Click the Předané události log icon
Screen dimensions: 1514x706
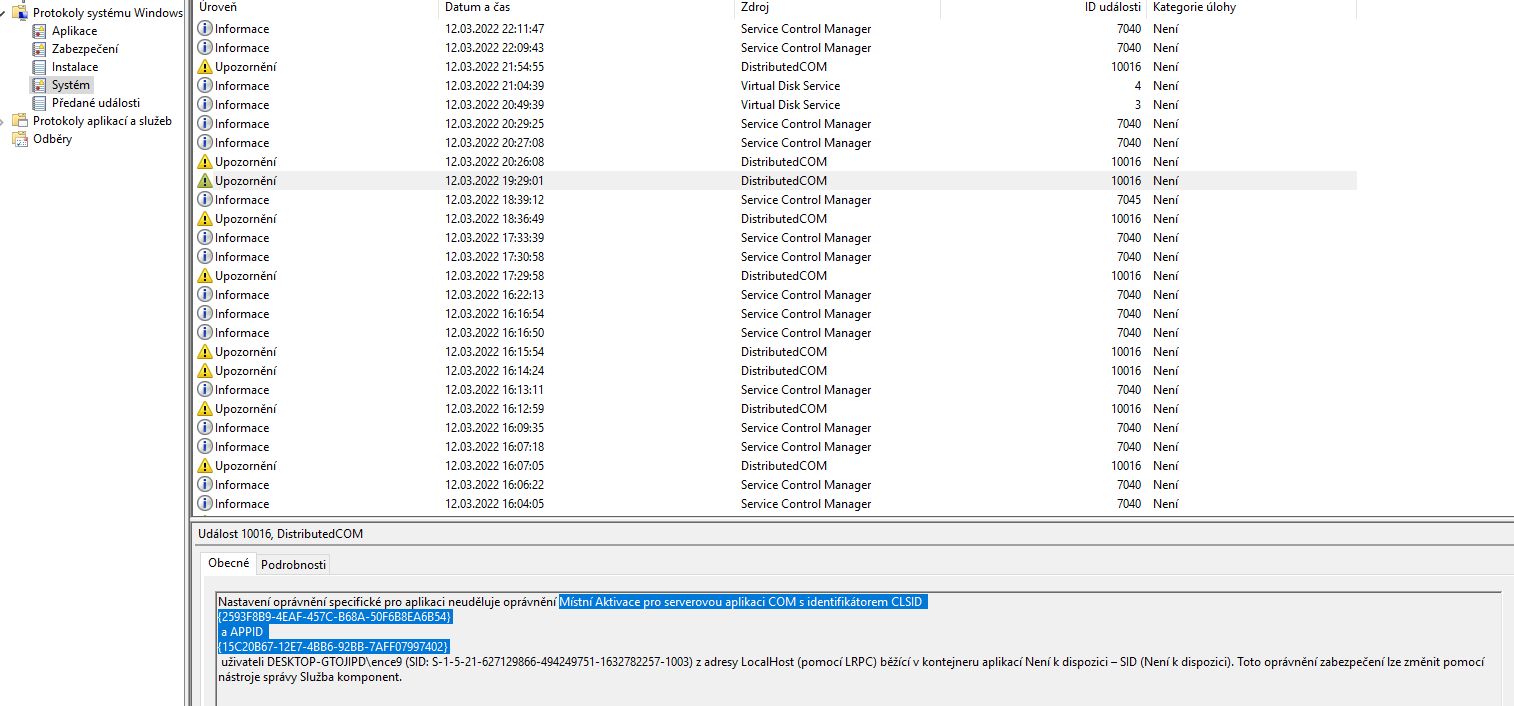39,103
